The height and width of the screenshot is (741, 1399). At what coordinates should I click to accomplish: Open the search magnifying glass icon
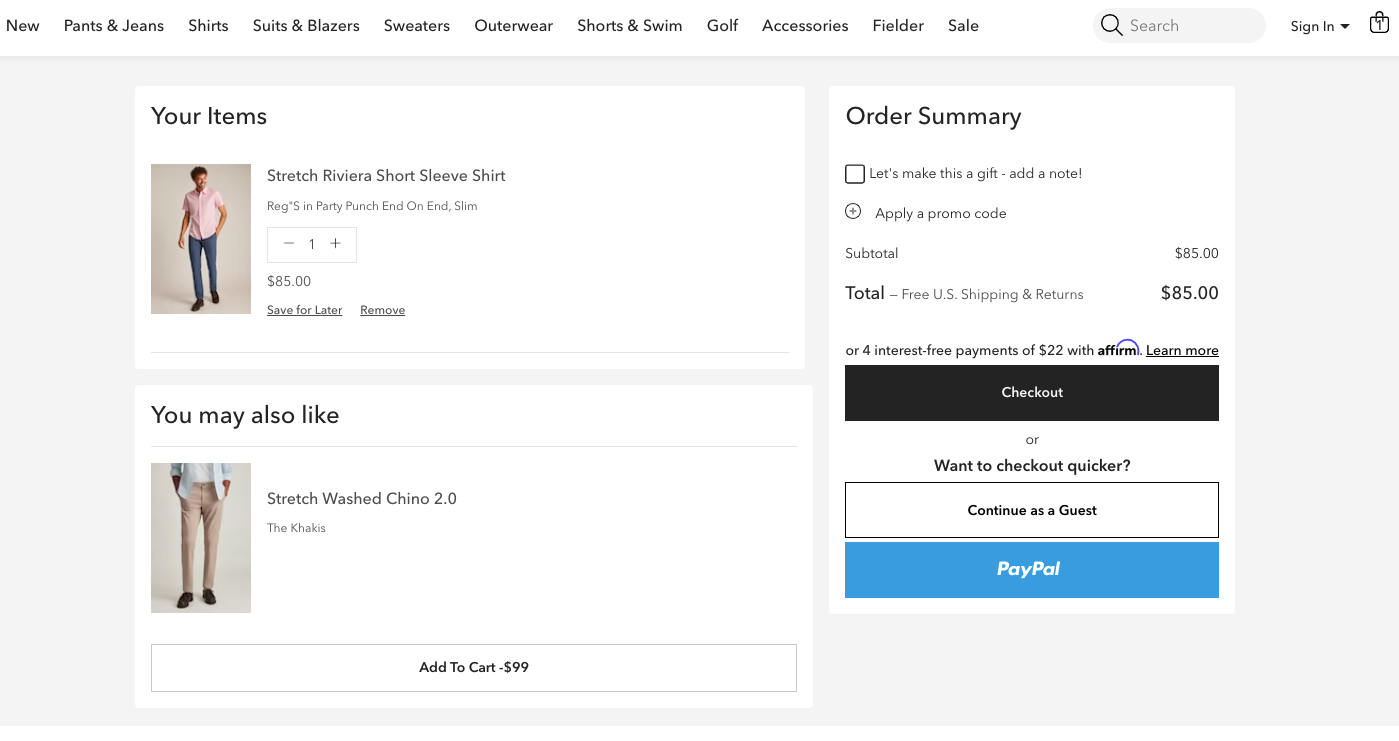(1111, 26)
